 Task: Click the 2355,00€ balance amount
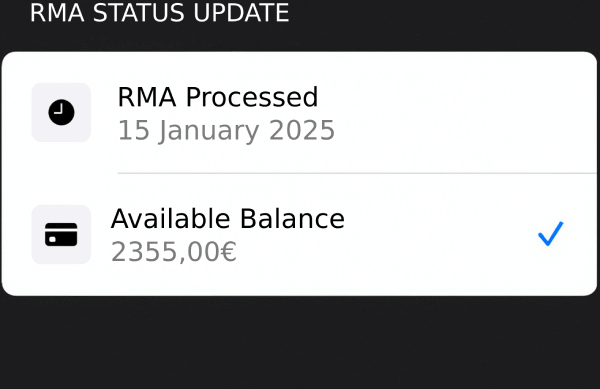tap(174, 252)
